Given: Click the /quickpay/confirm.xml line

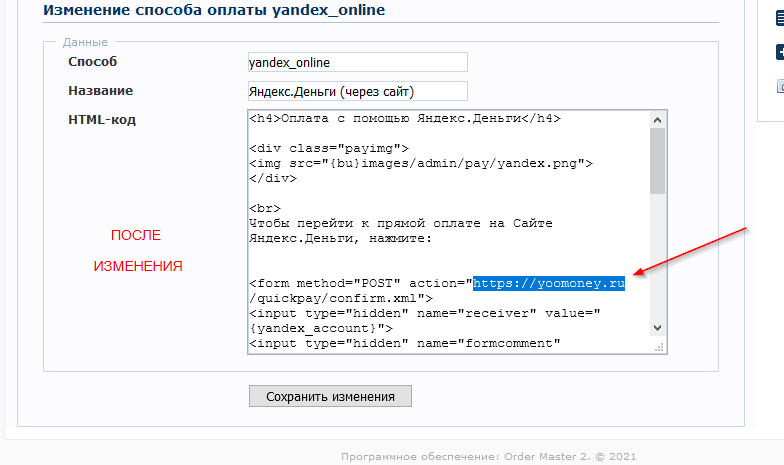Looking at the screenshot, I should [341, 298].
